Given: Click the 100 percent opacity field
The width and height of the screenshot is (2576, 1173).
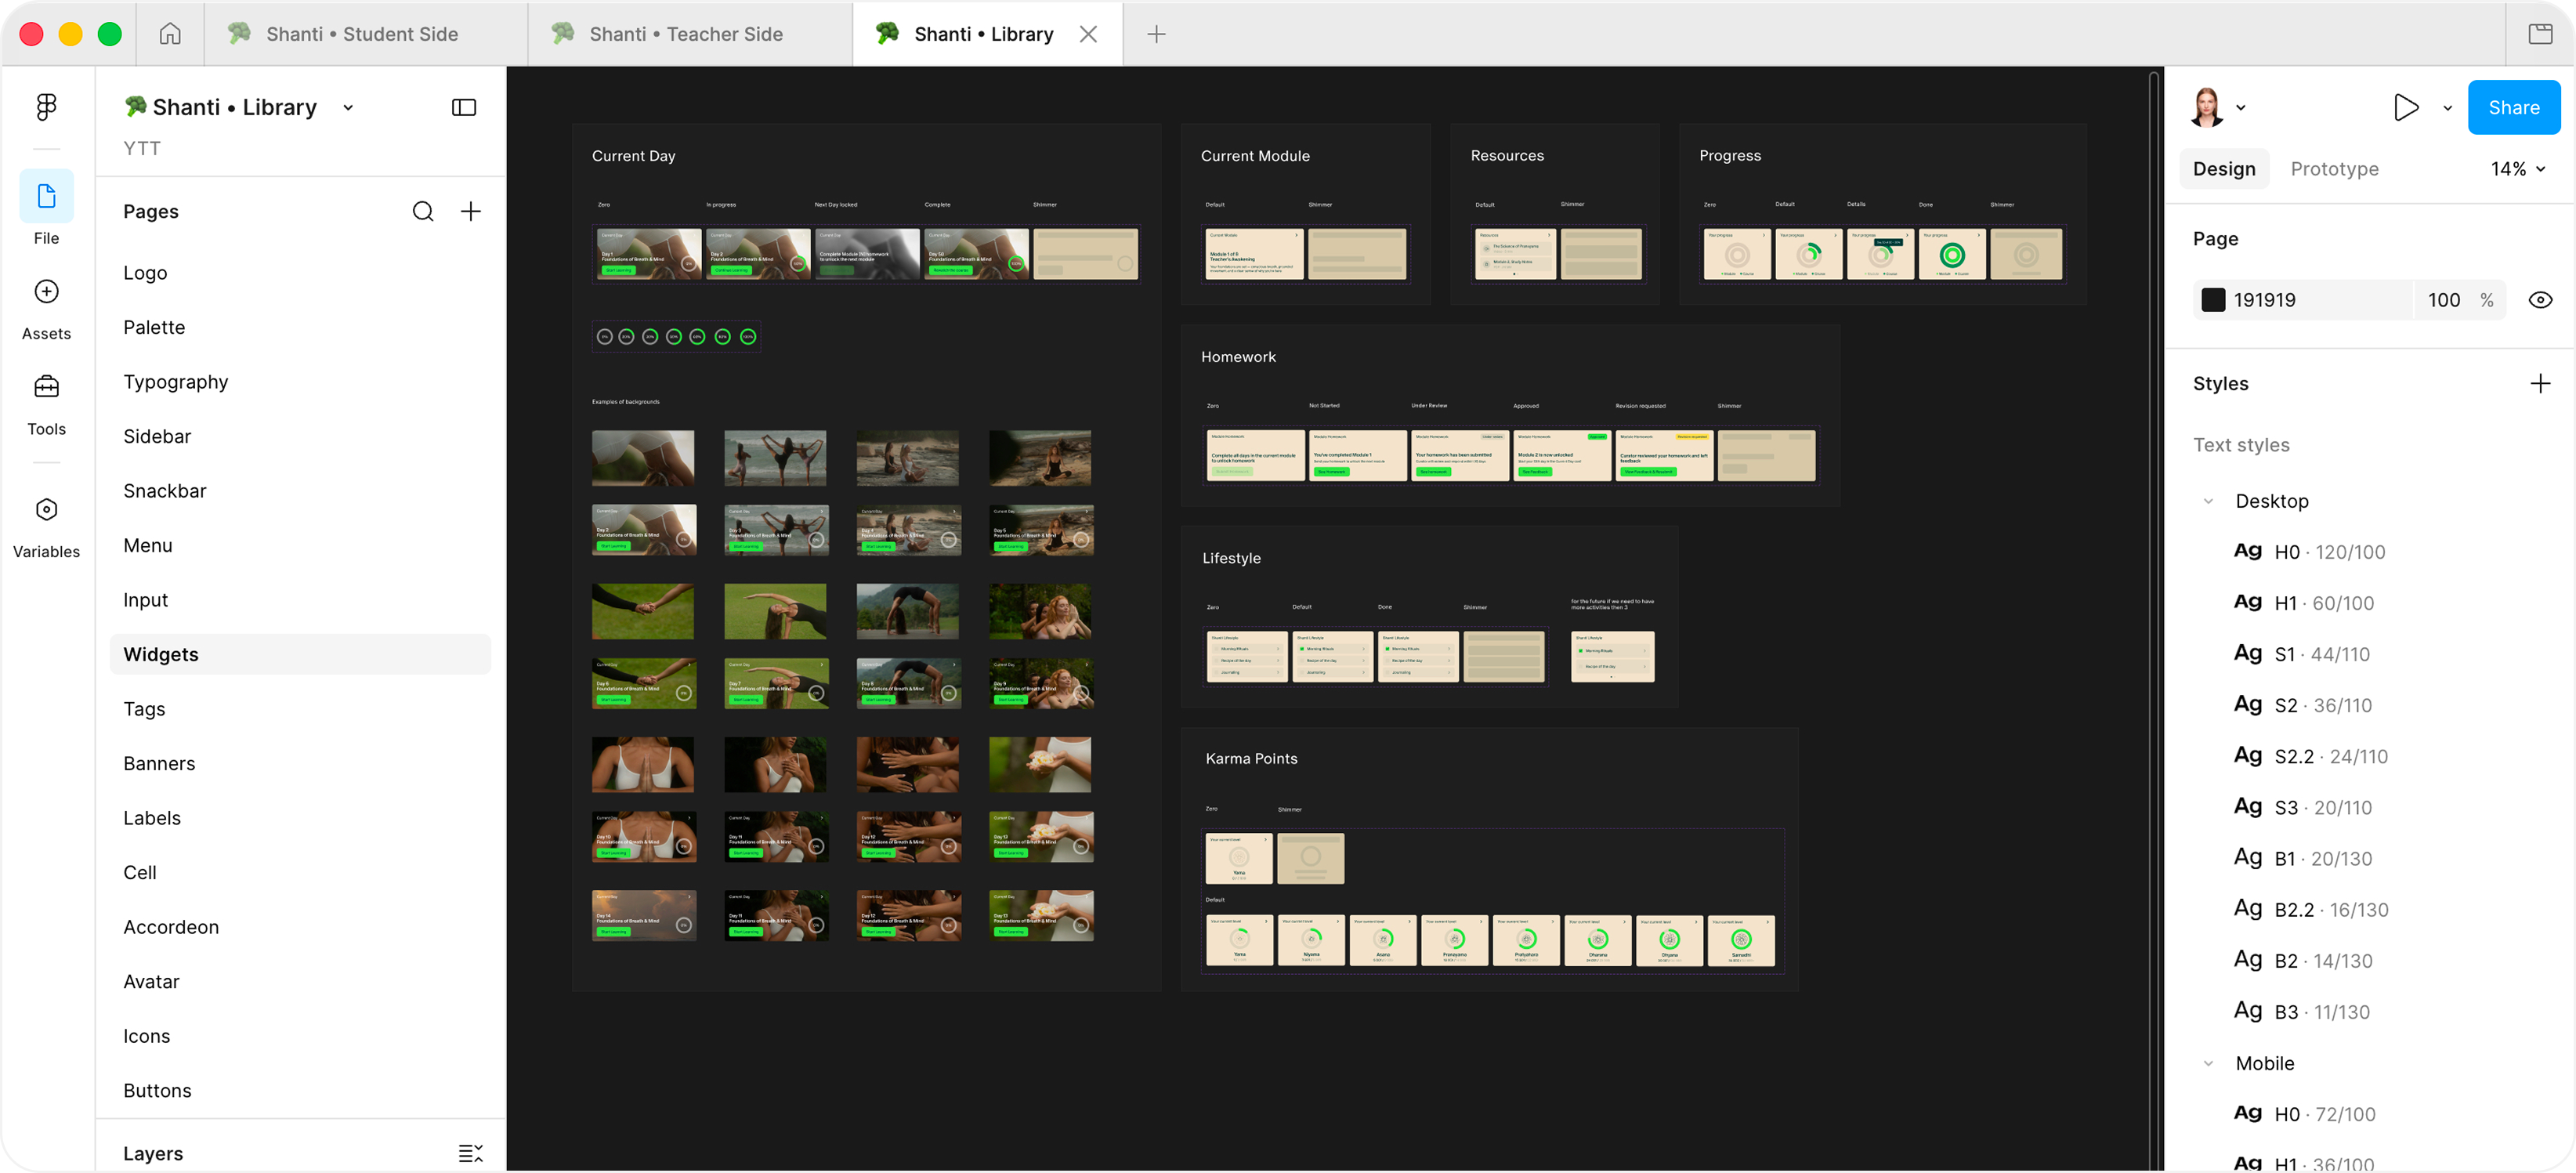Looking at the screenshot, I should pos(2460,300).
